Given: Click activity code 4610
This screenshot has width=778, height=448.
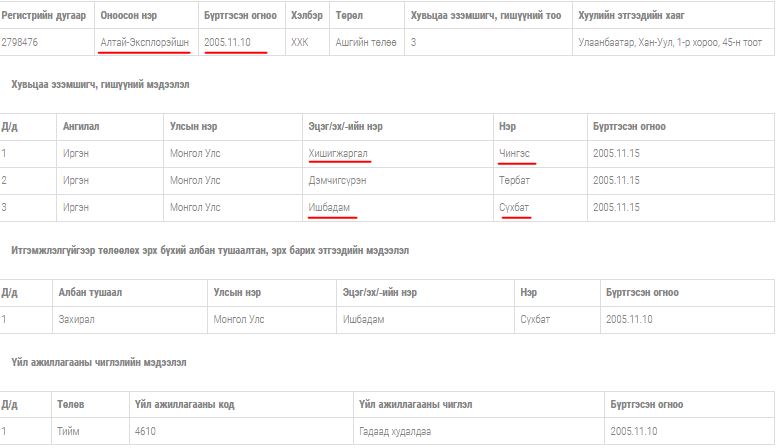Looking at the screenshot, I should click(145, 431).
